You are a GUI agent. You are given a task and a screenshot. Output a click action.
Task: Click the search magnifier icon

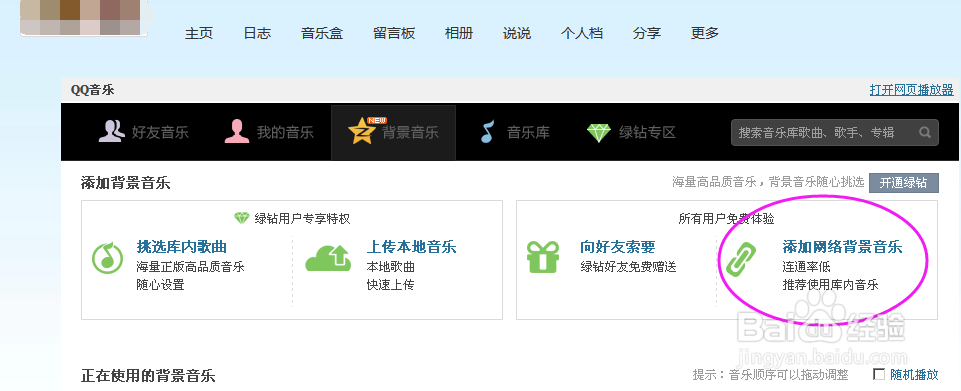click(924, 132)
